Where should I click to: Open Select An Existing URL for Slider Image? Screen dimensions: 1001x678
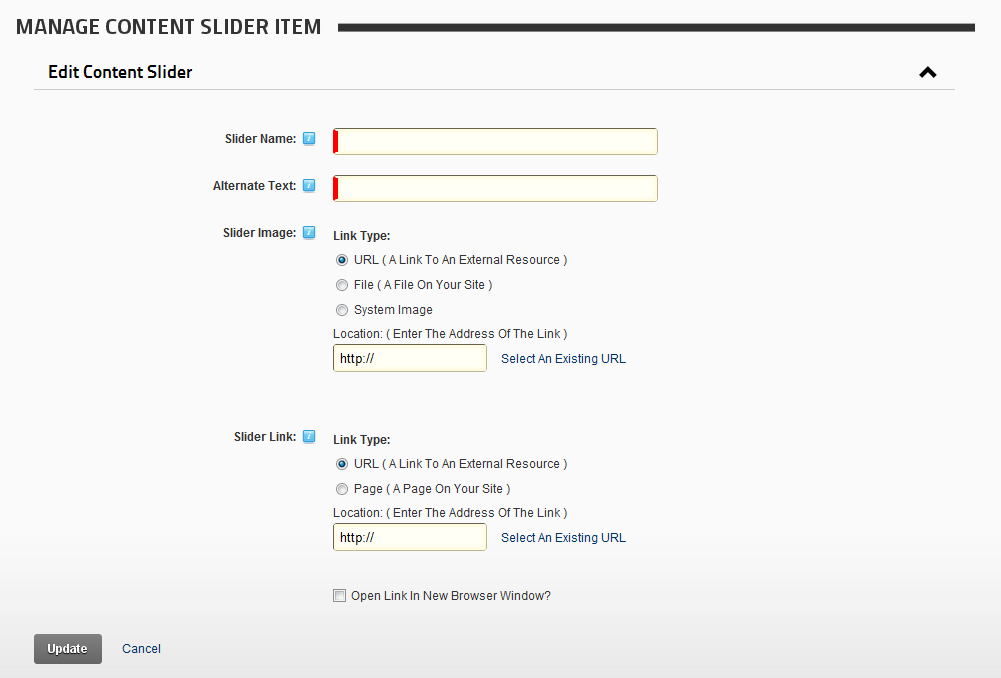(x=563, y=359)
